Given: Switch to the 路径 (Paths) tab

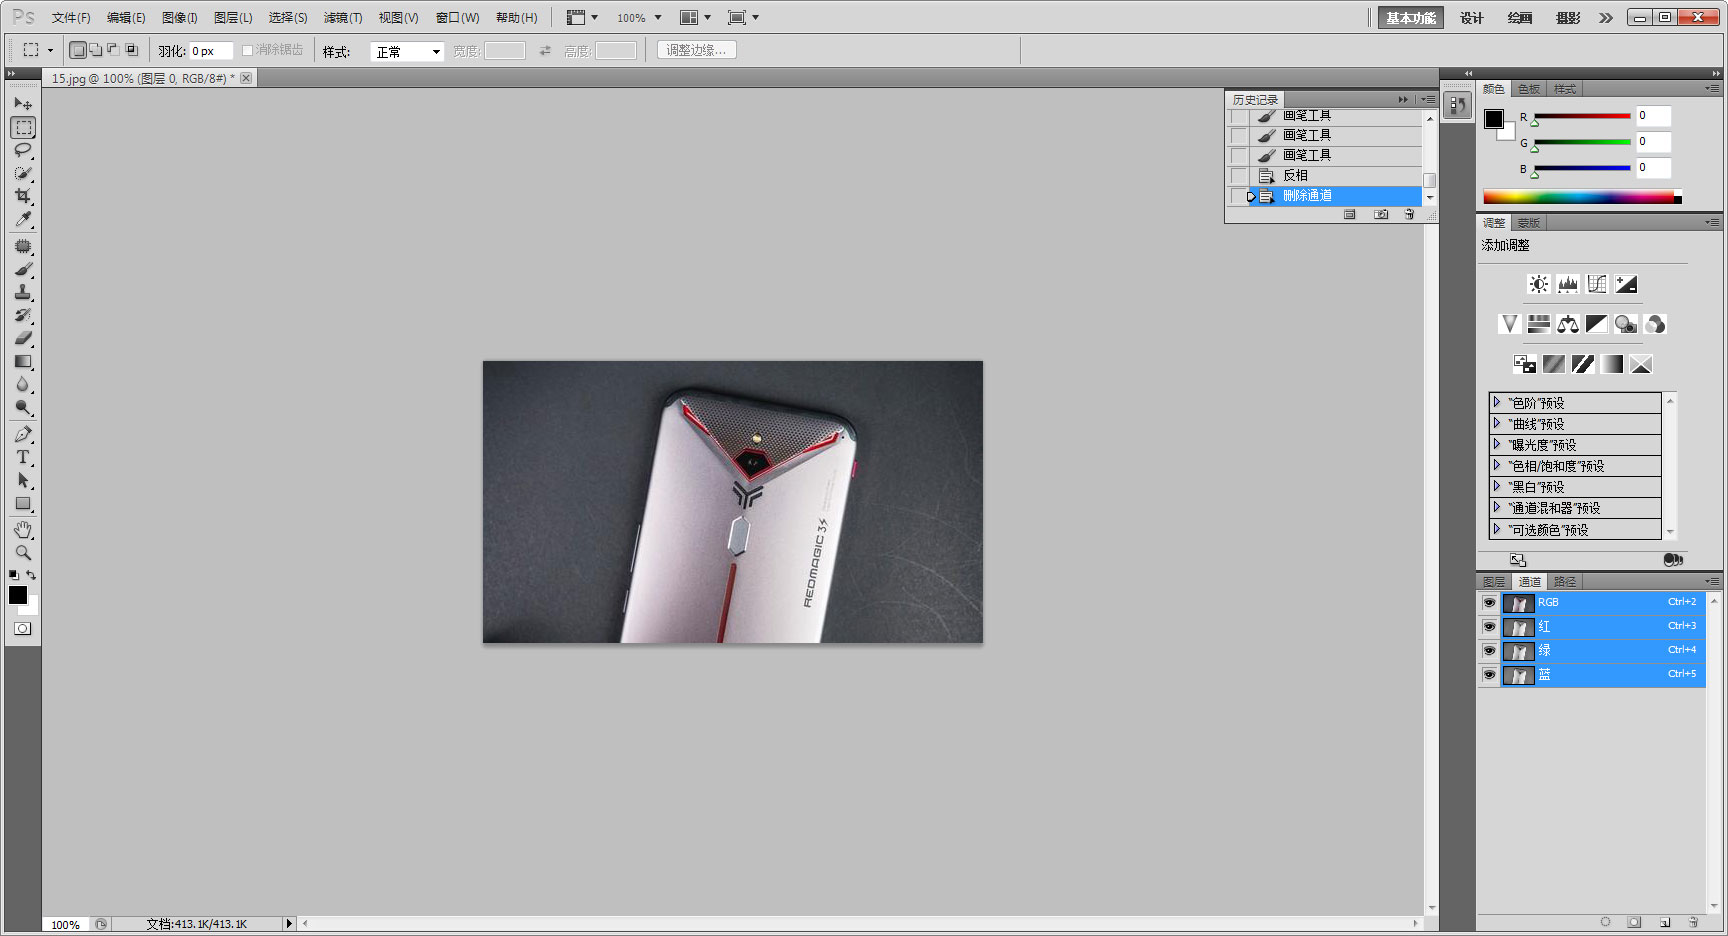Looking at the screenshot, I should (x=1565, y=581).
